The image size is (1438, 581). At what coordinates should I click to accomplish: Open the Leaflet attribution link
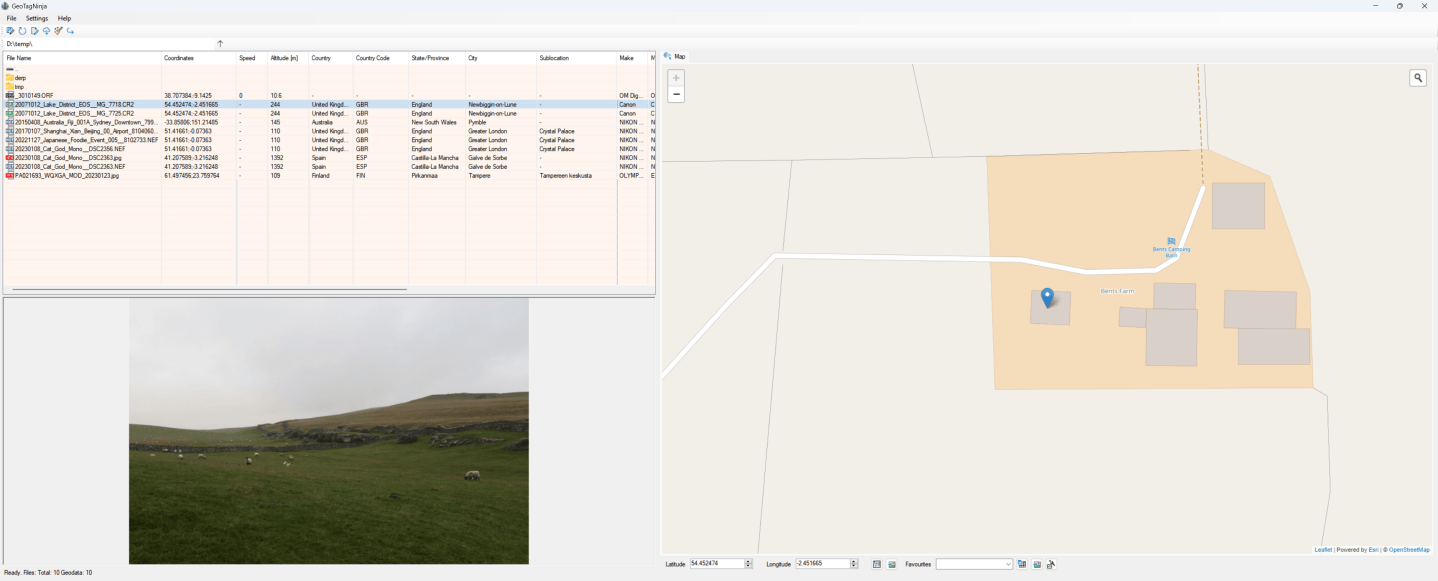pos(1323,549)
